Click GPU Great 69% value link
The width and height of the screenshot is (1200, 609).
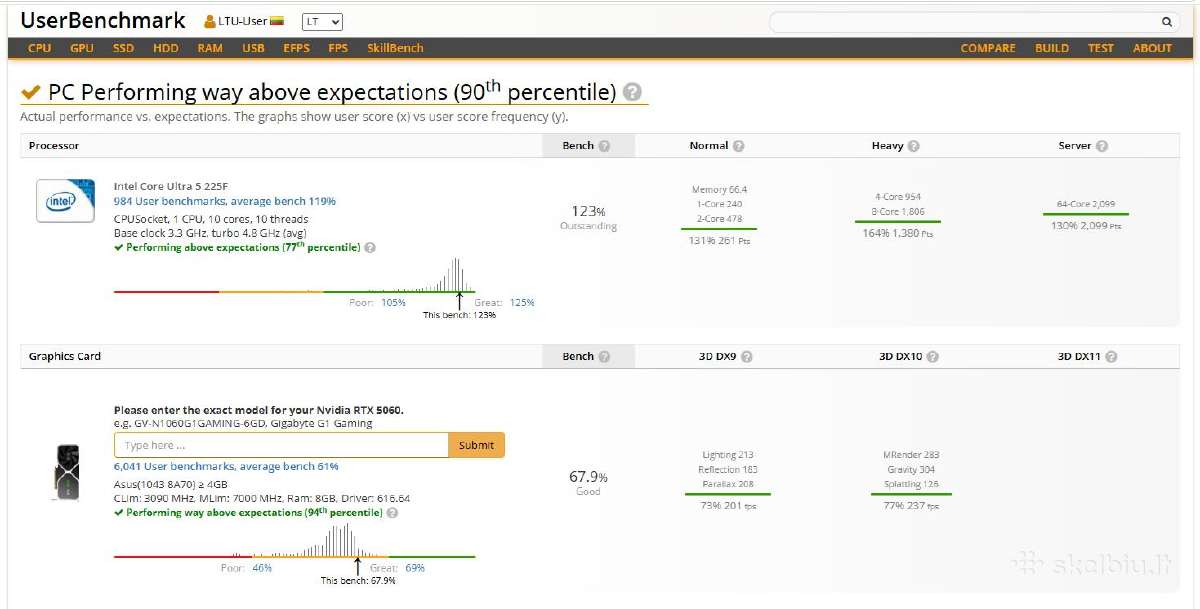tap(415, 568)
